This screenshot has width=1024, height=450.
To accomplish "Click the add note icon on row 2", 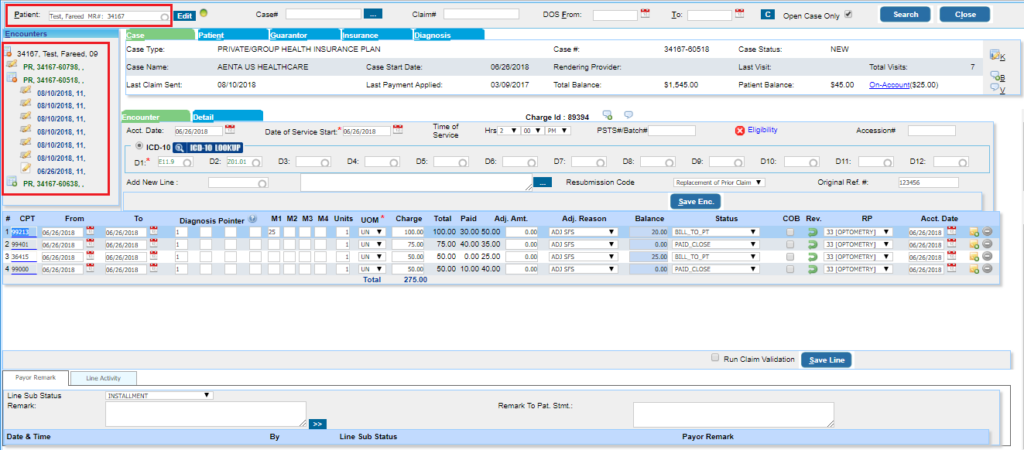I will coord(974,244).
